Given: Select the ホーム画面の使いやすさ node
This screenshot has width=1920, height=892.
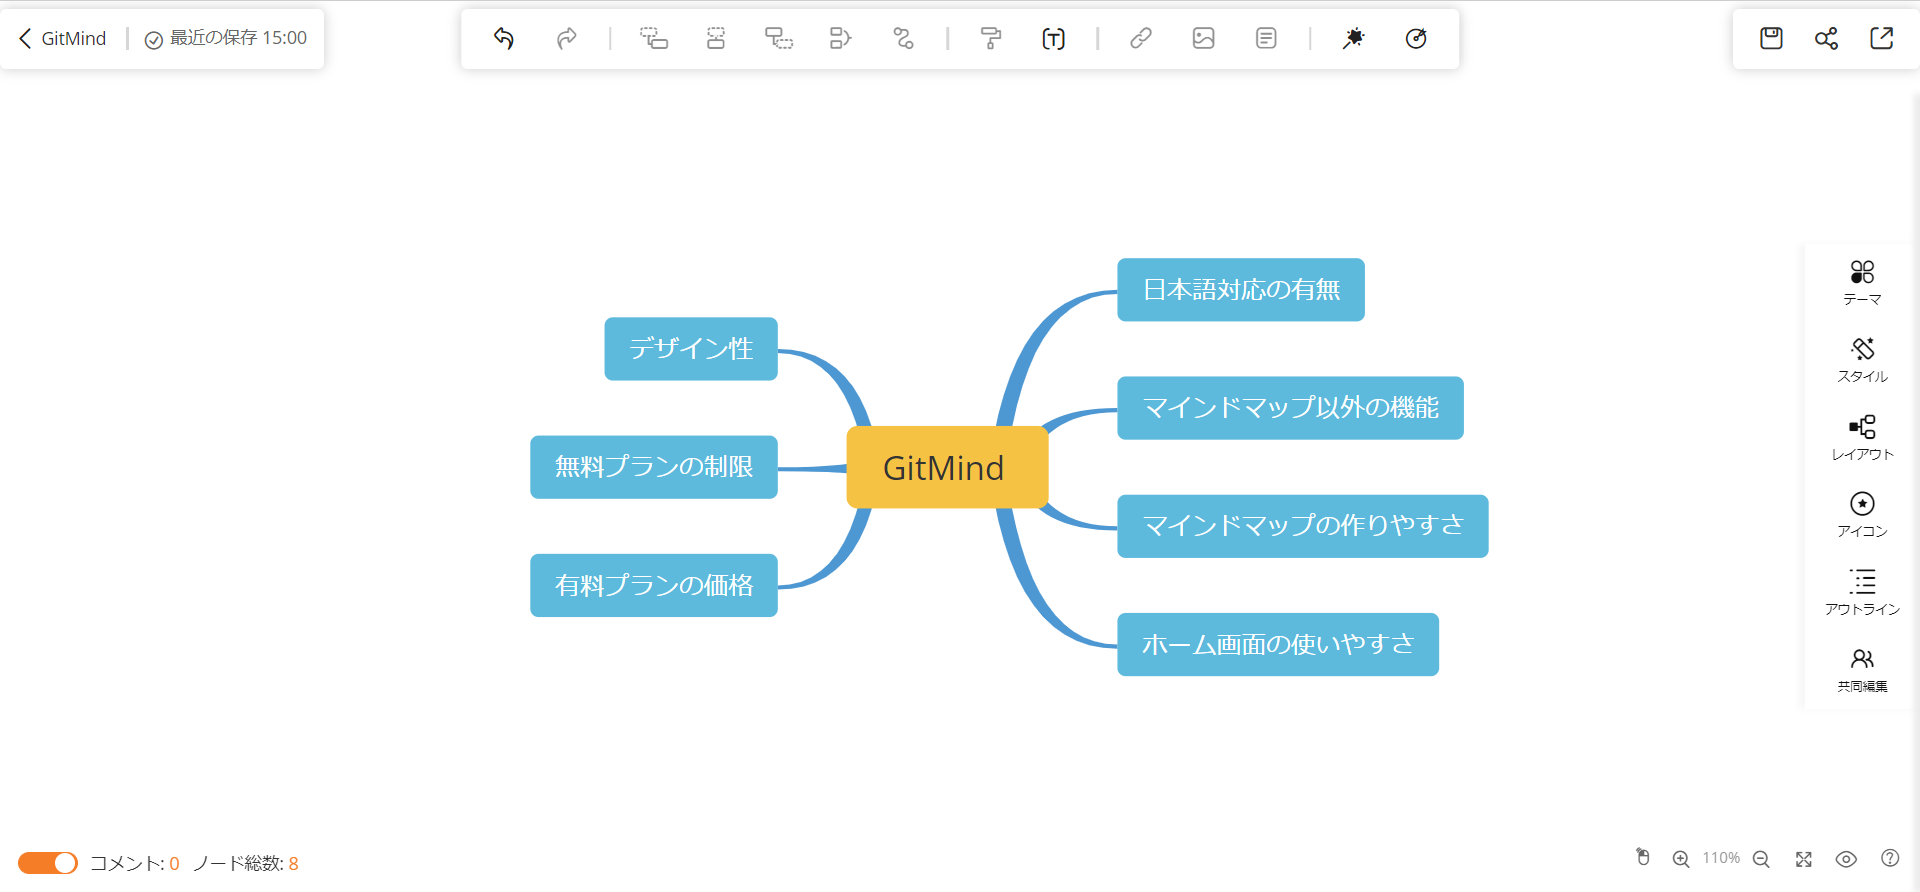Looking at the screenshot, I should pos(1278,644).
